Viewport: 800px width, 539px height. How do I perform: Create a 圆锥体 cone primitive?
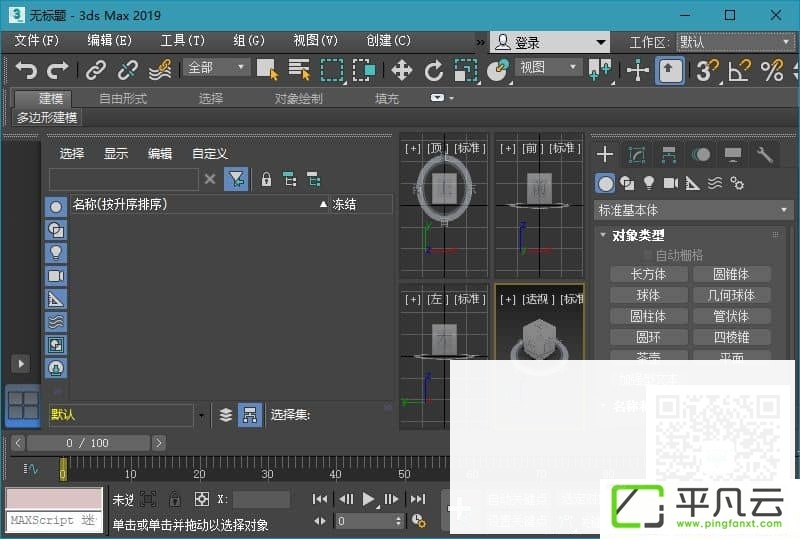pos(731,274)
